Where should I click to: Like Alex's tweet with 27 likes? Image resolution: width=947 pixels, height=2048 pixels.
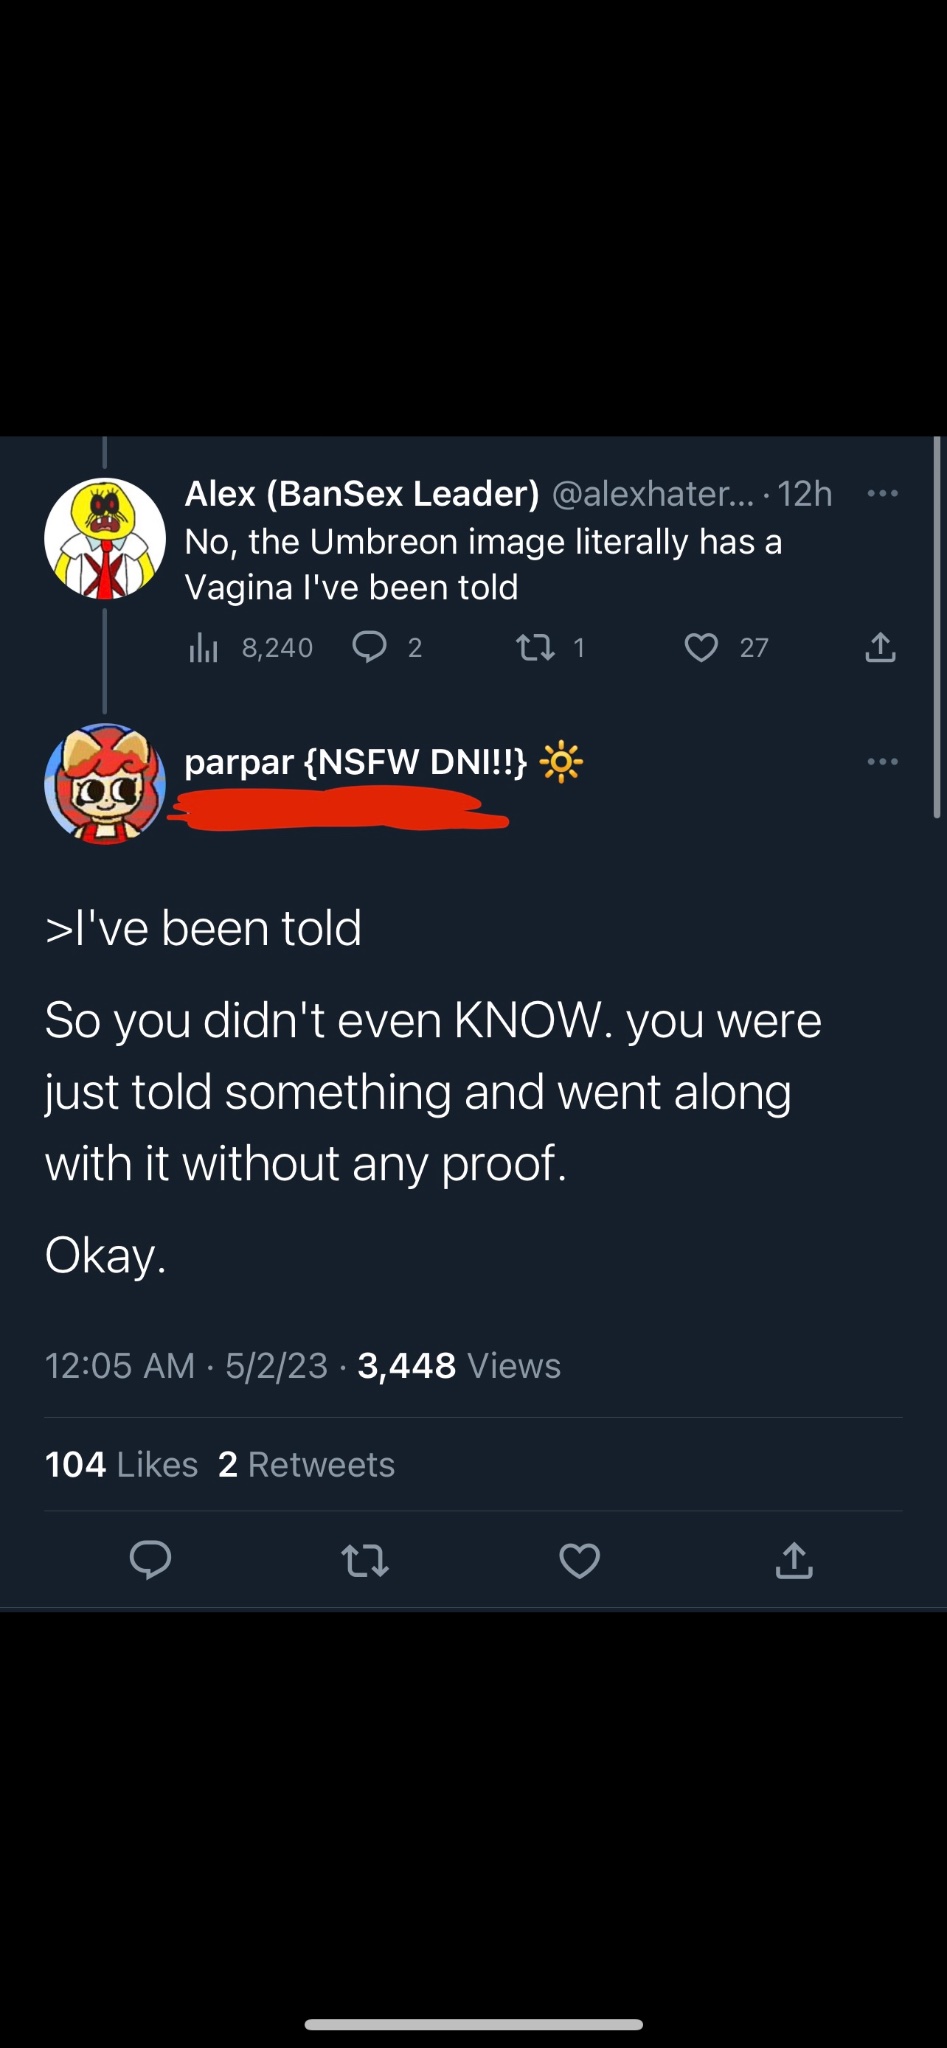coord(701,648)
